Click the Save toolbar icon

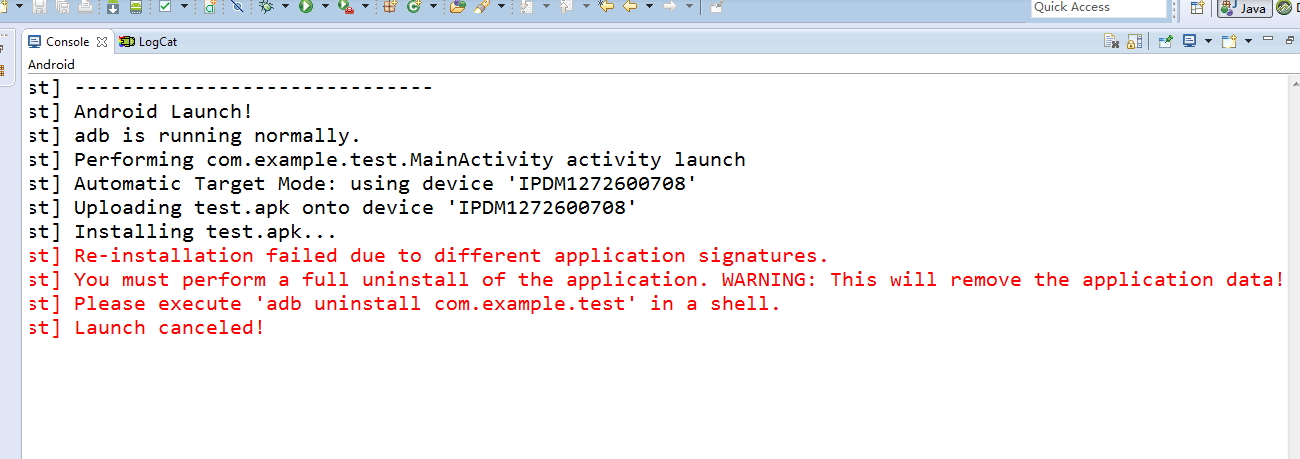pos(39,6)
